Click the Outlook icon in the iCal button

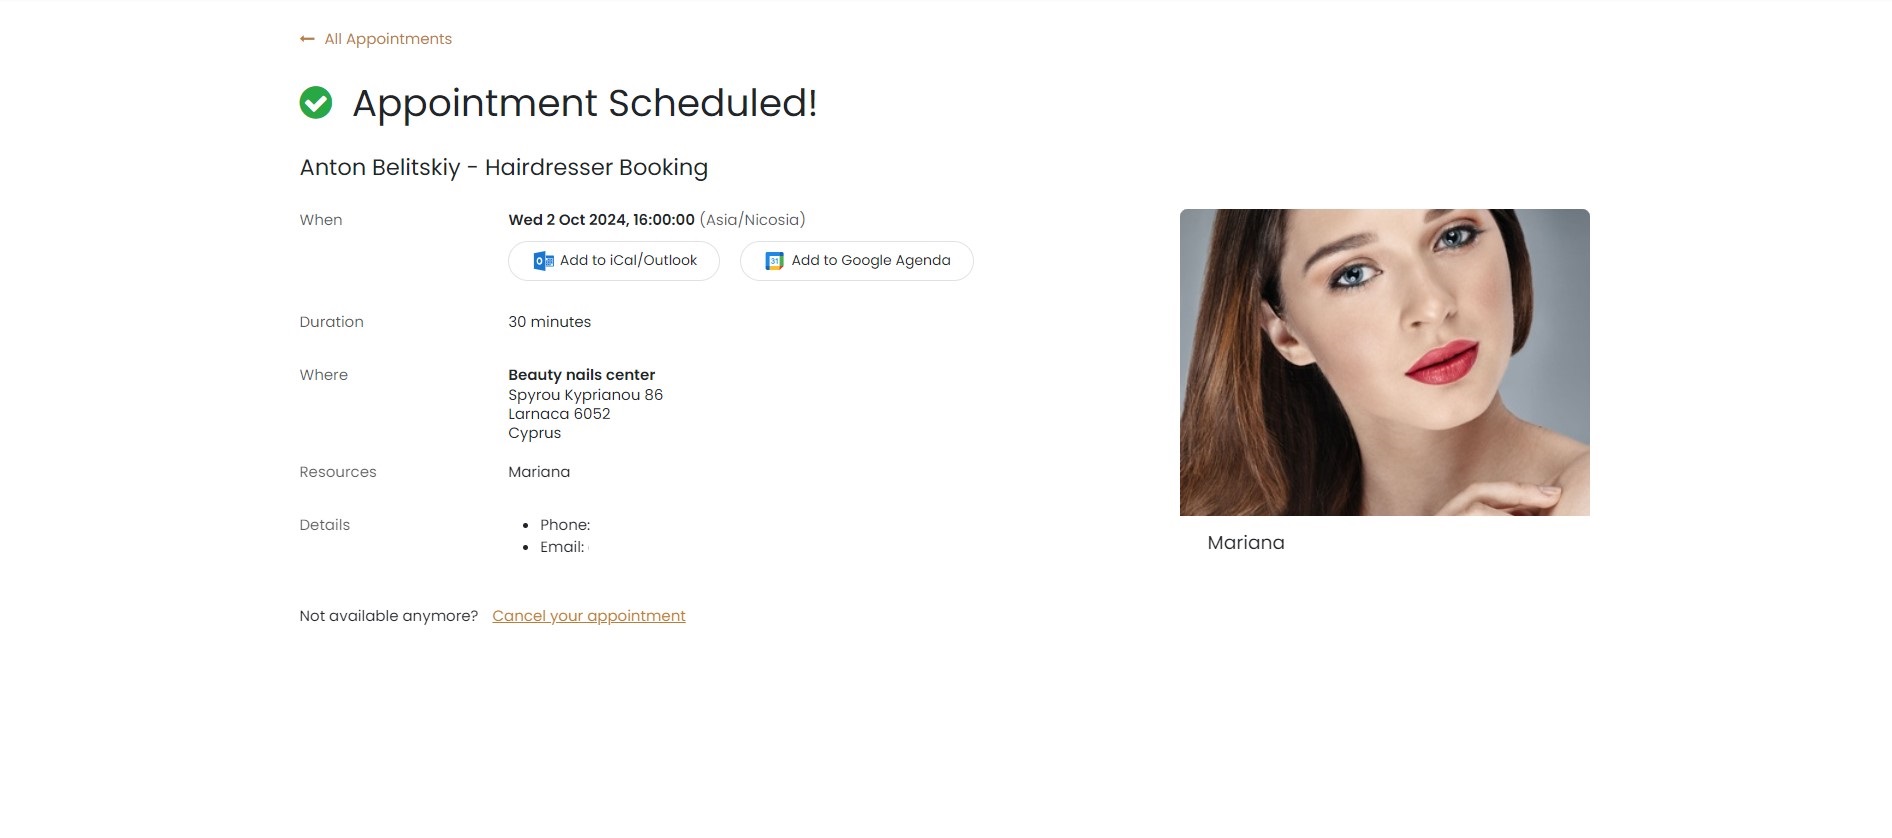pyautogui.click(x=543, y=261)
